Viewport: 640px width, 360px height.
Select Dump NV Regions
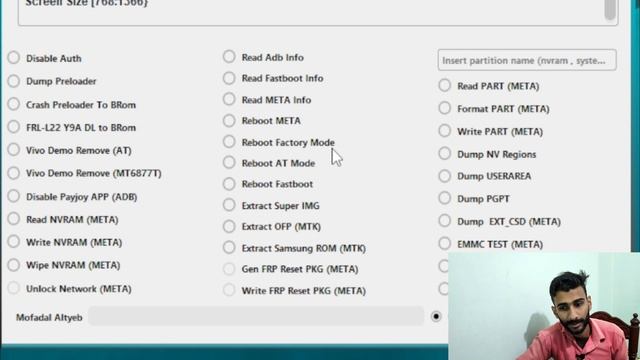444,154
